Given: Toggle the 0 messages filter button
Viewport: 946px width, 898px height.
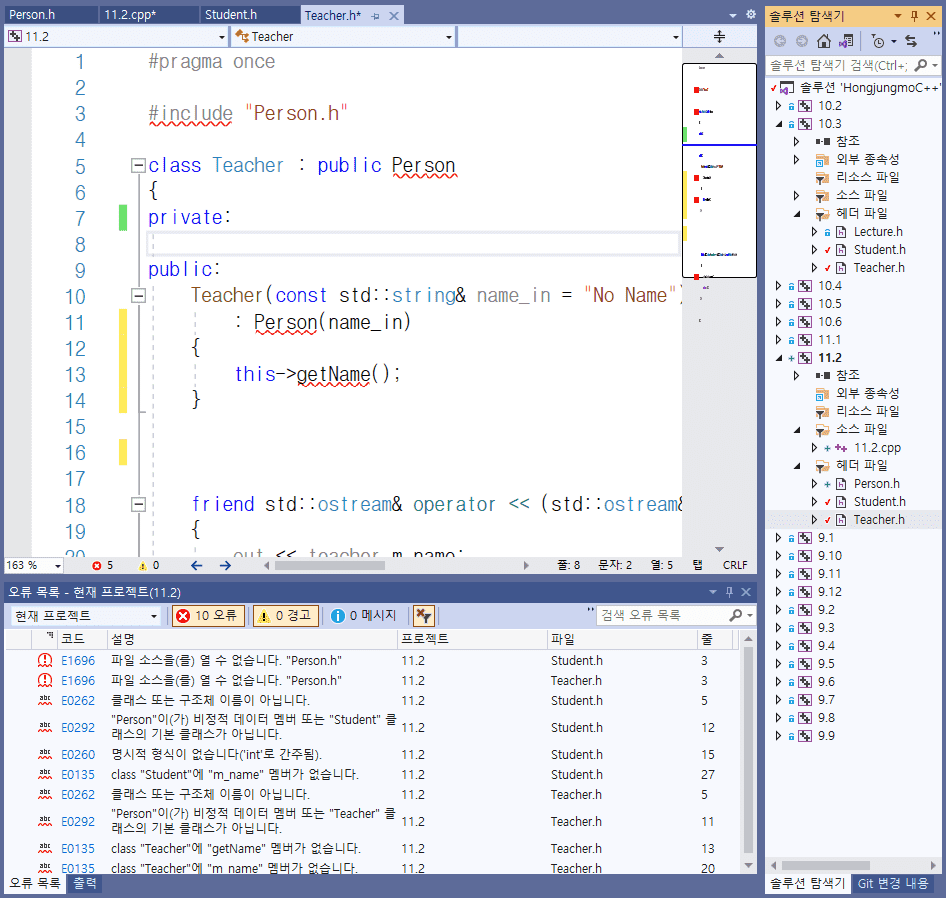Looking at the screenshot, I should click(364, 616).
